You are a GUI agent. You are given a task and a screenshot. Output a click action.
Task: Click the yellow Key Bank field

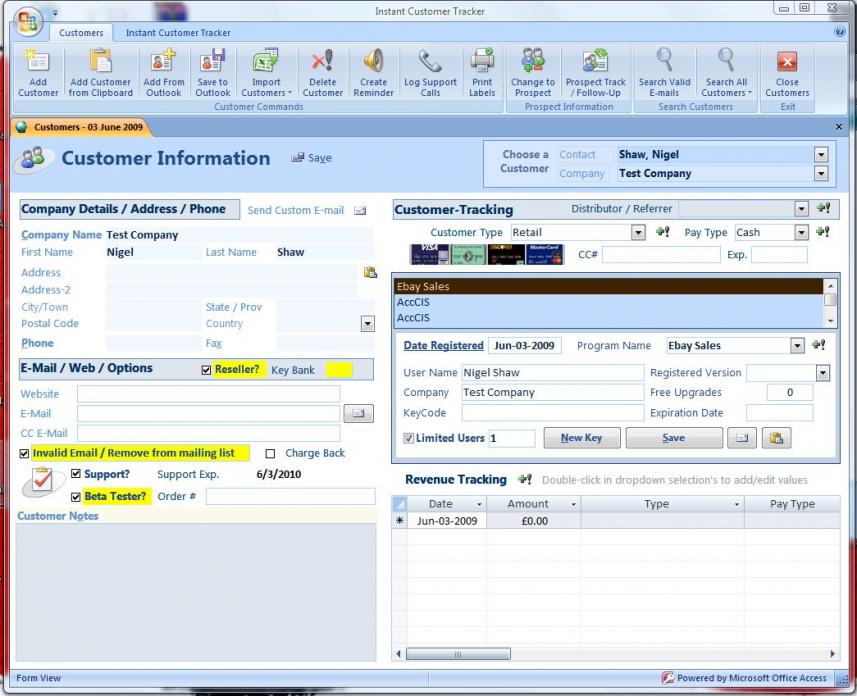339,370
